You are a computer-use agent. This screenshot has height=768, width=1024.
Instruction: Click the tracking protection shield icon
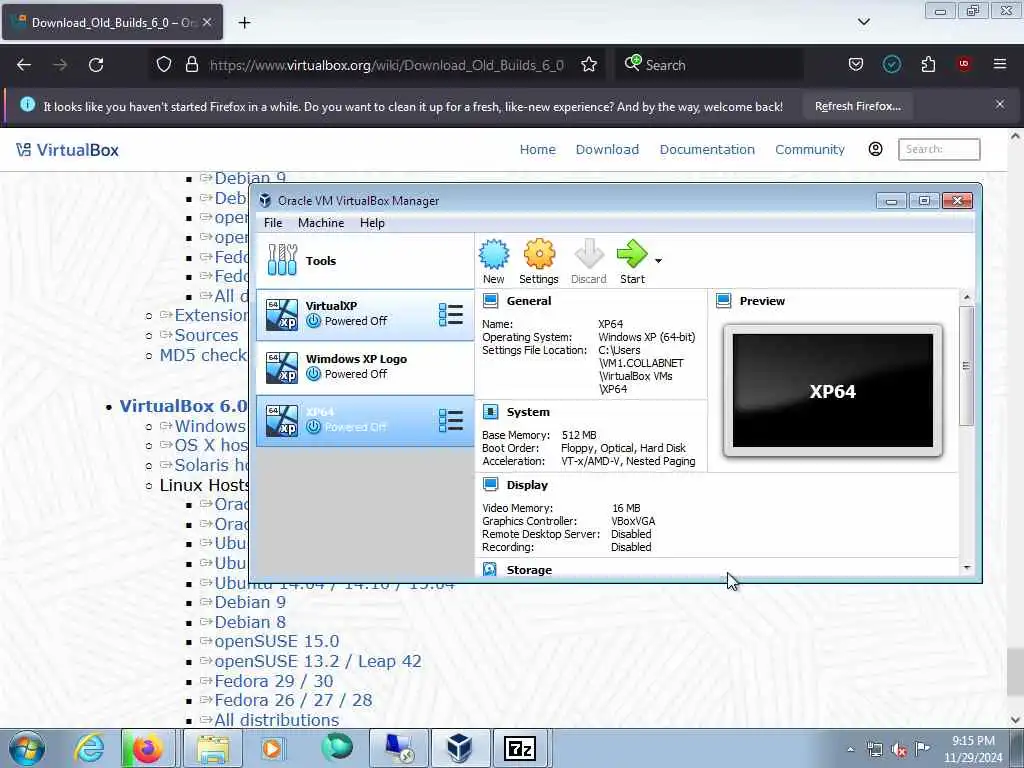click(164, 64)
